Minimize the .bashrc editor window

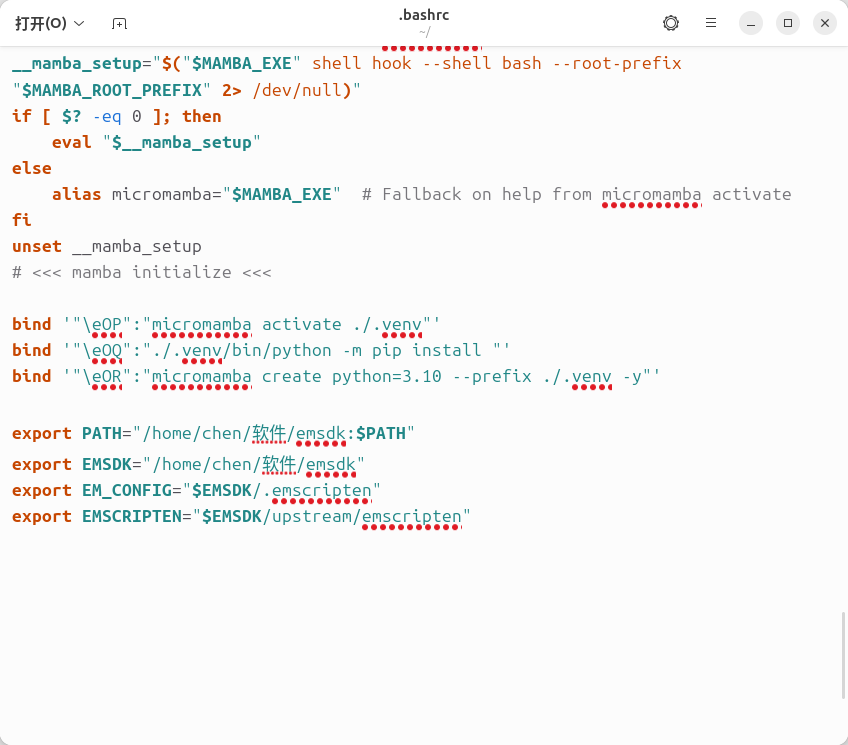pyautogui.click(x=751, y=23)
